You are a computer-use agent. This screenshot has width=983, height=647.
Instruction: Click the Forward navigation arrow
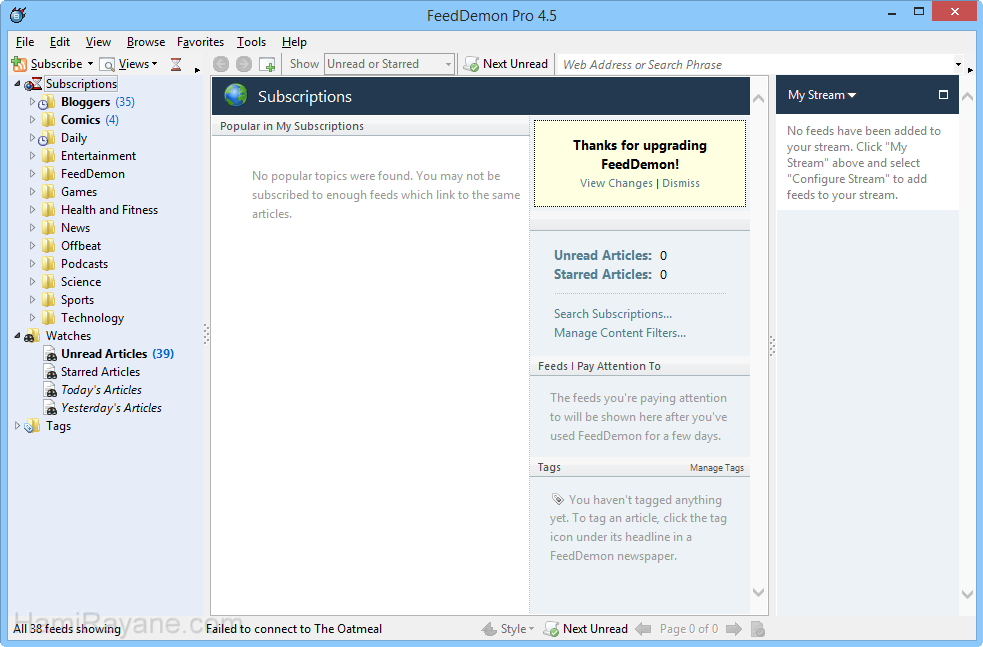[x=244, y=64]
